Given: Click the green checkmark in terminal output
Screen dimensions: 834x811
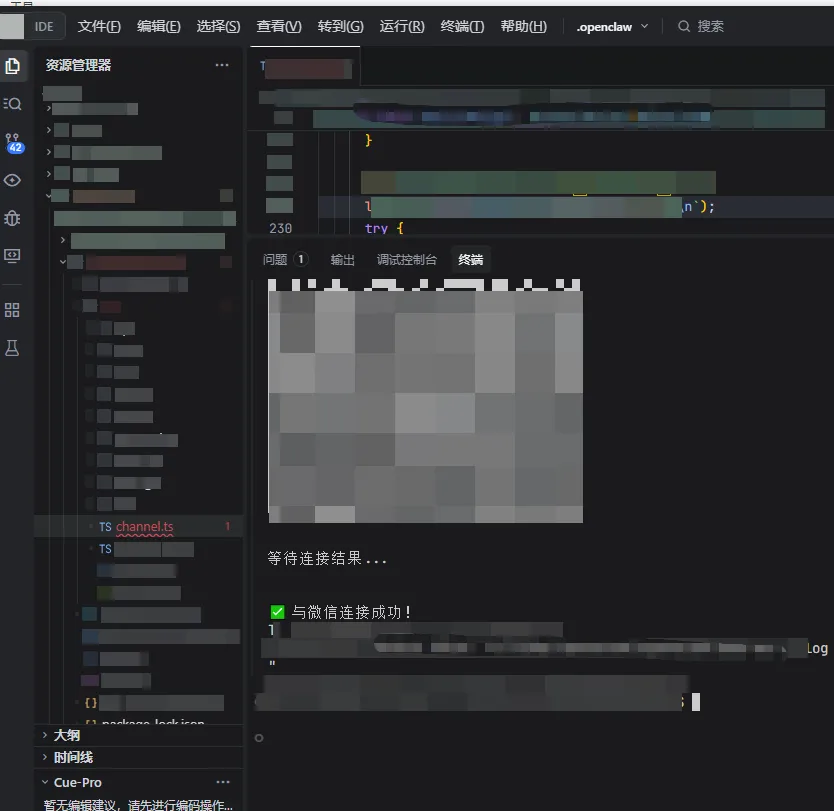Looking at the screenshot, I should [277, 612].
